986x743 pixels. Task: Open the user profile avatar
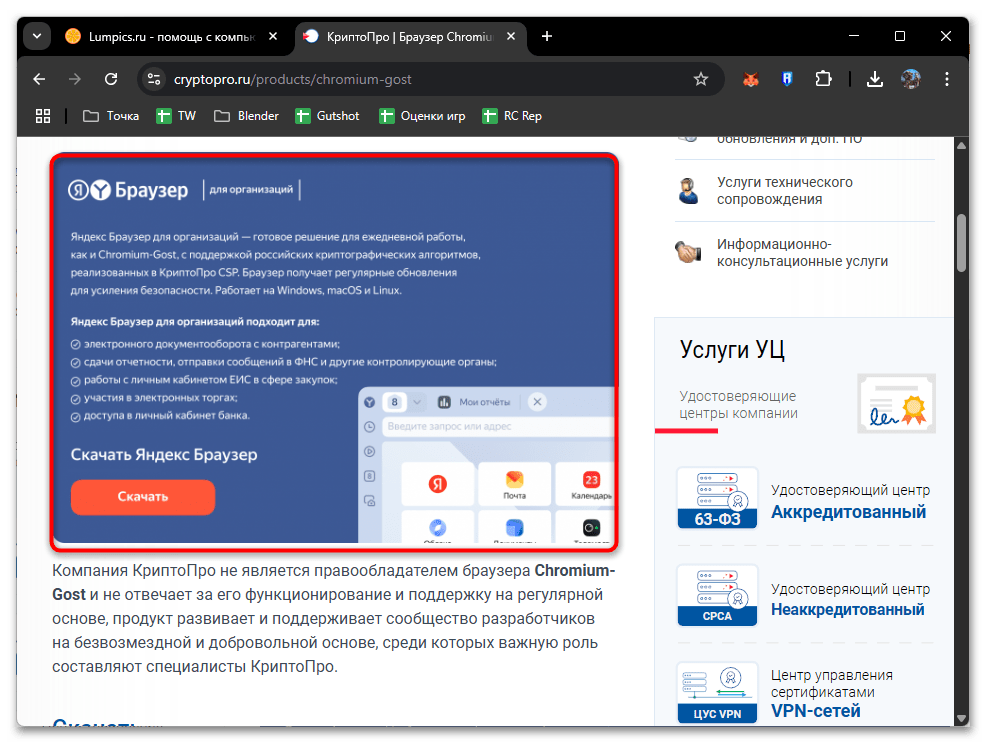[911, 79]
